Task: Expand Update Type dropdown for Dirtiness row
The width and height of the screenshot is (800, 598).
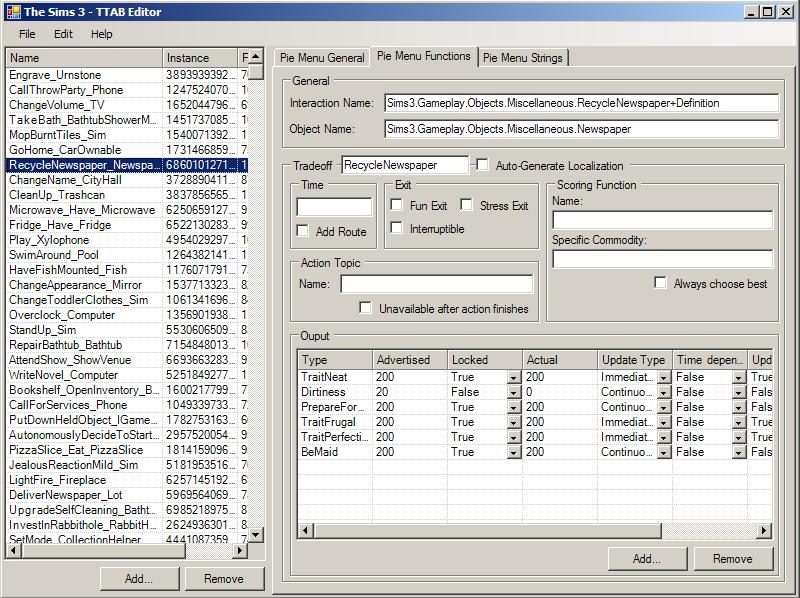Action: (664, 392)
